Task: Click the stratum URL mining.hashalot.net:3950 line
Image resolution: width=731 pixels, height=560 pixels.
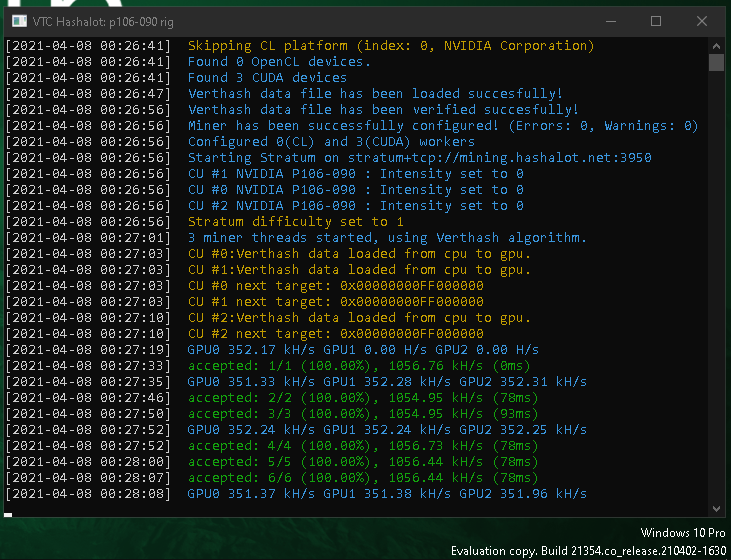Action: pyautogui.click(x=419, y=158)
